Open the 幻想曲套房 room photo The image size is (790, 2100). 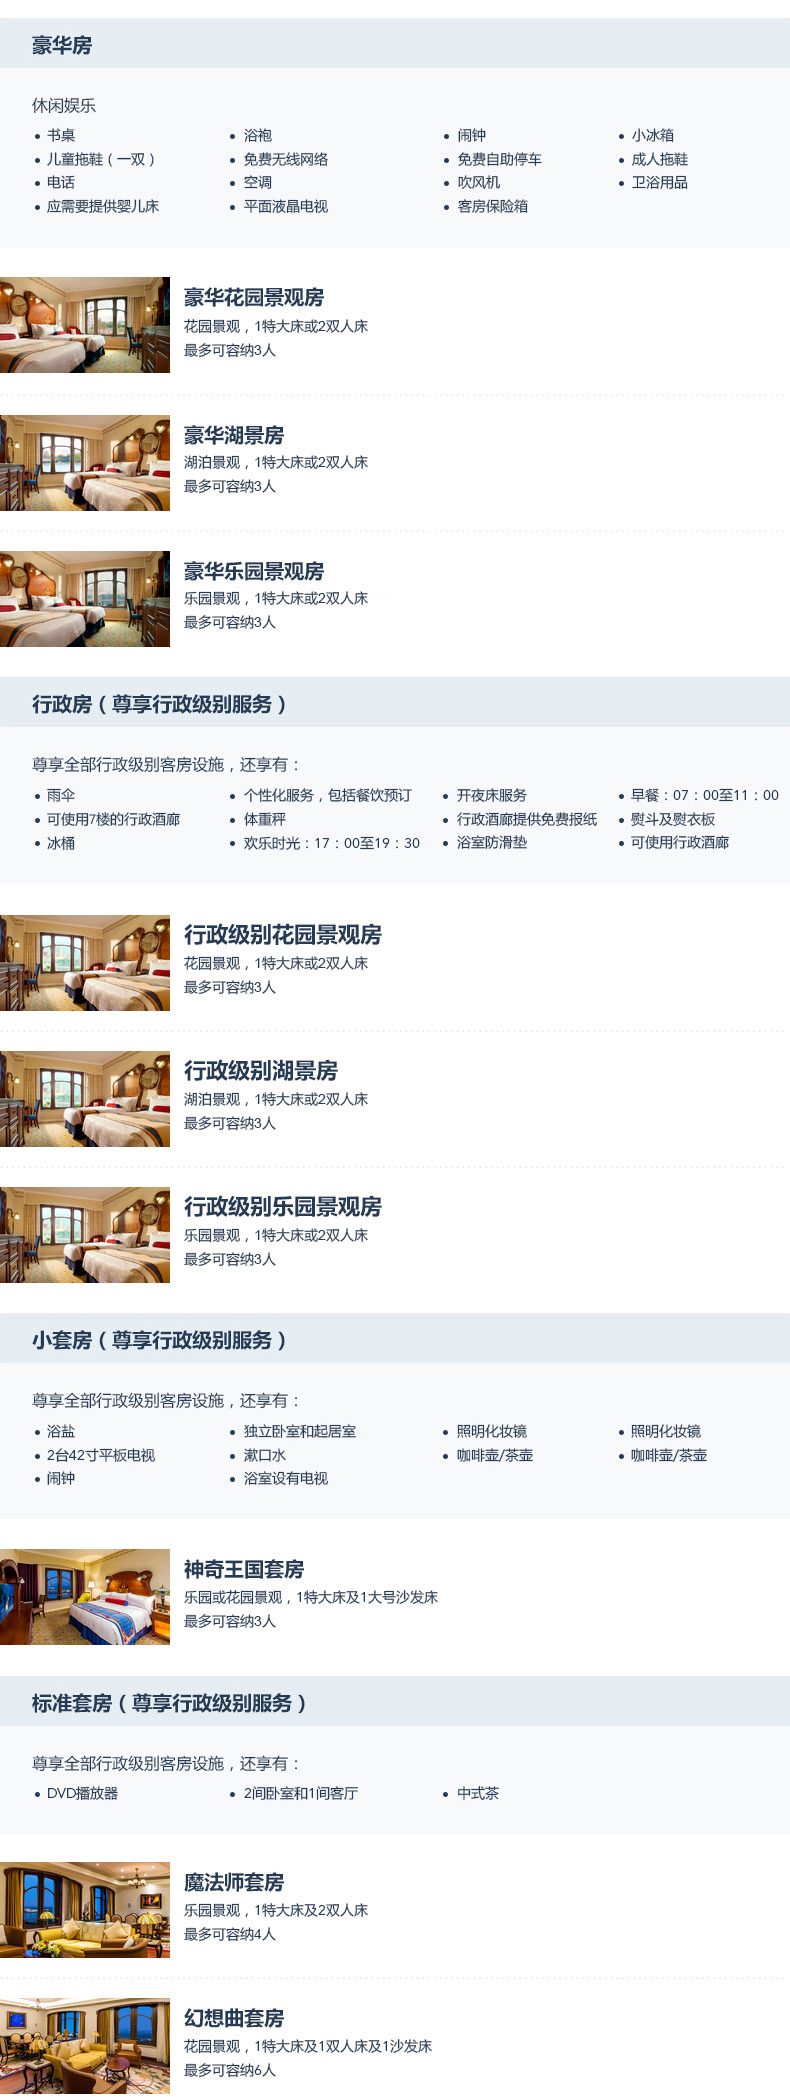pyautogui.click(x=85, y=2046)
